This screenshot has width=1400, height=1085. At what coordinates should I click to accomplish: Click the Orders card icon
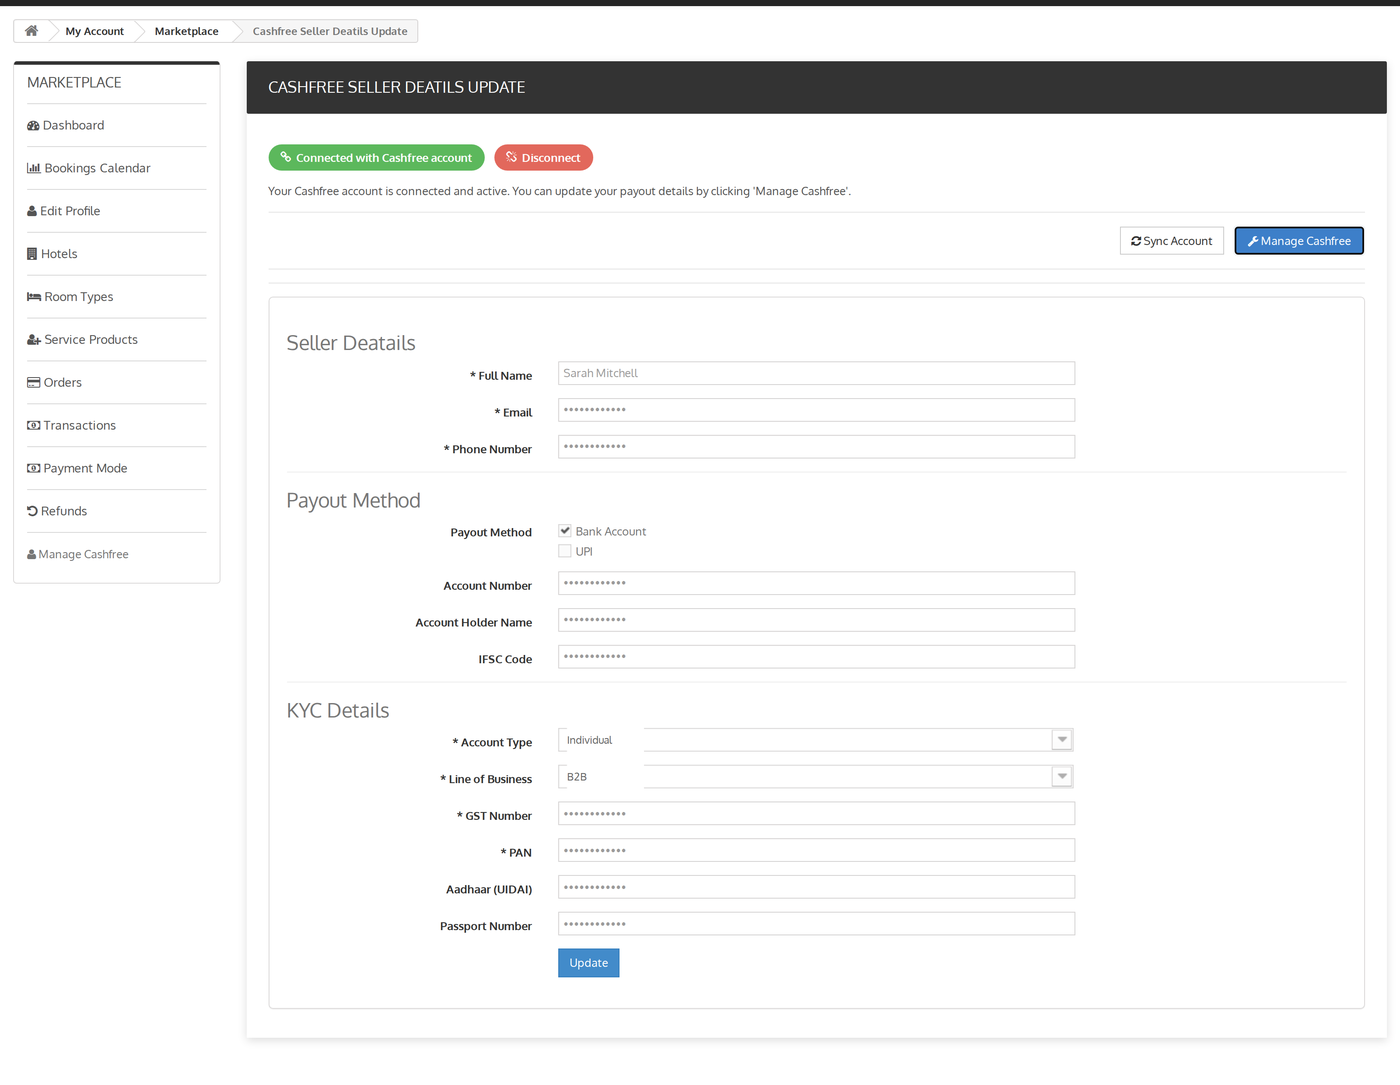pyautogui.click(x=34, y=383)
